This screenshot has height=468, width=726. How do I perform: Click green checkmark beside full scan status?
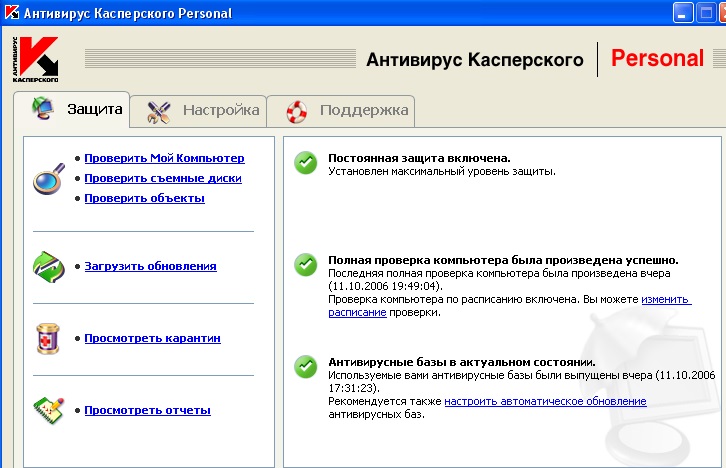tap(305, 265)
